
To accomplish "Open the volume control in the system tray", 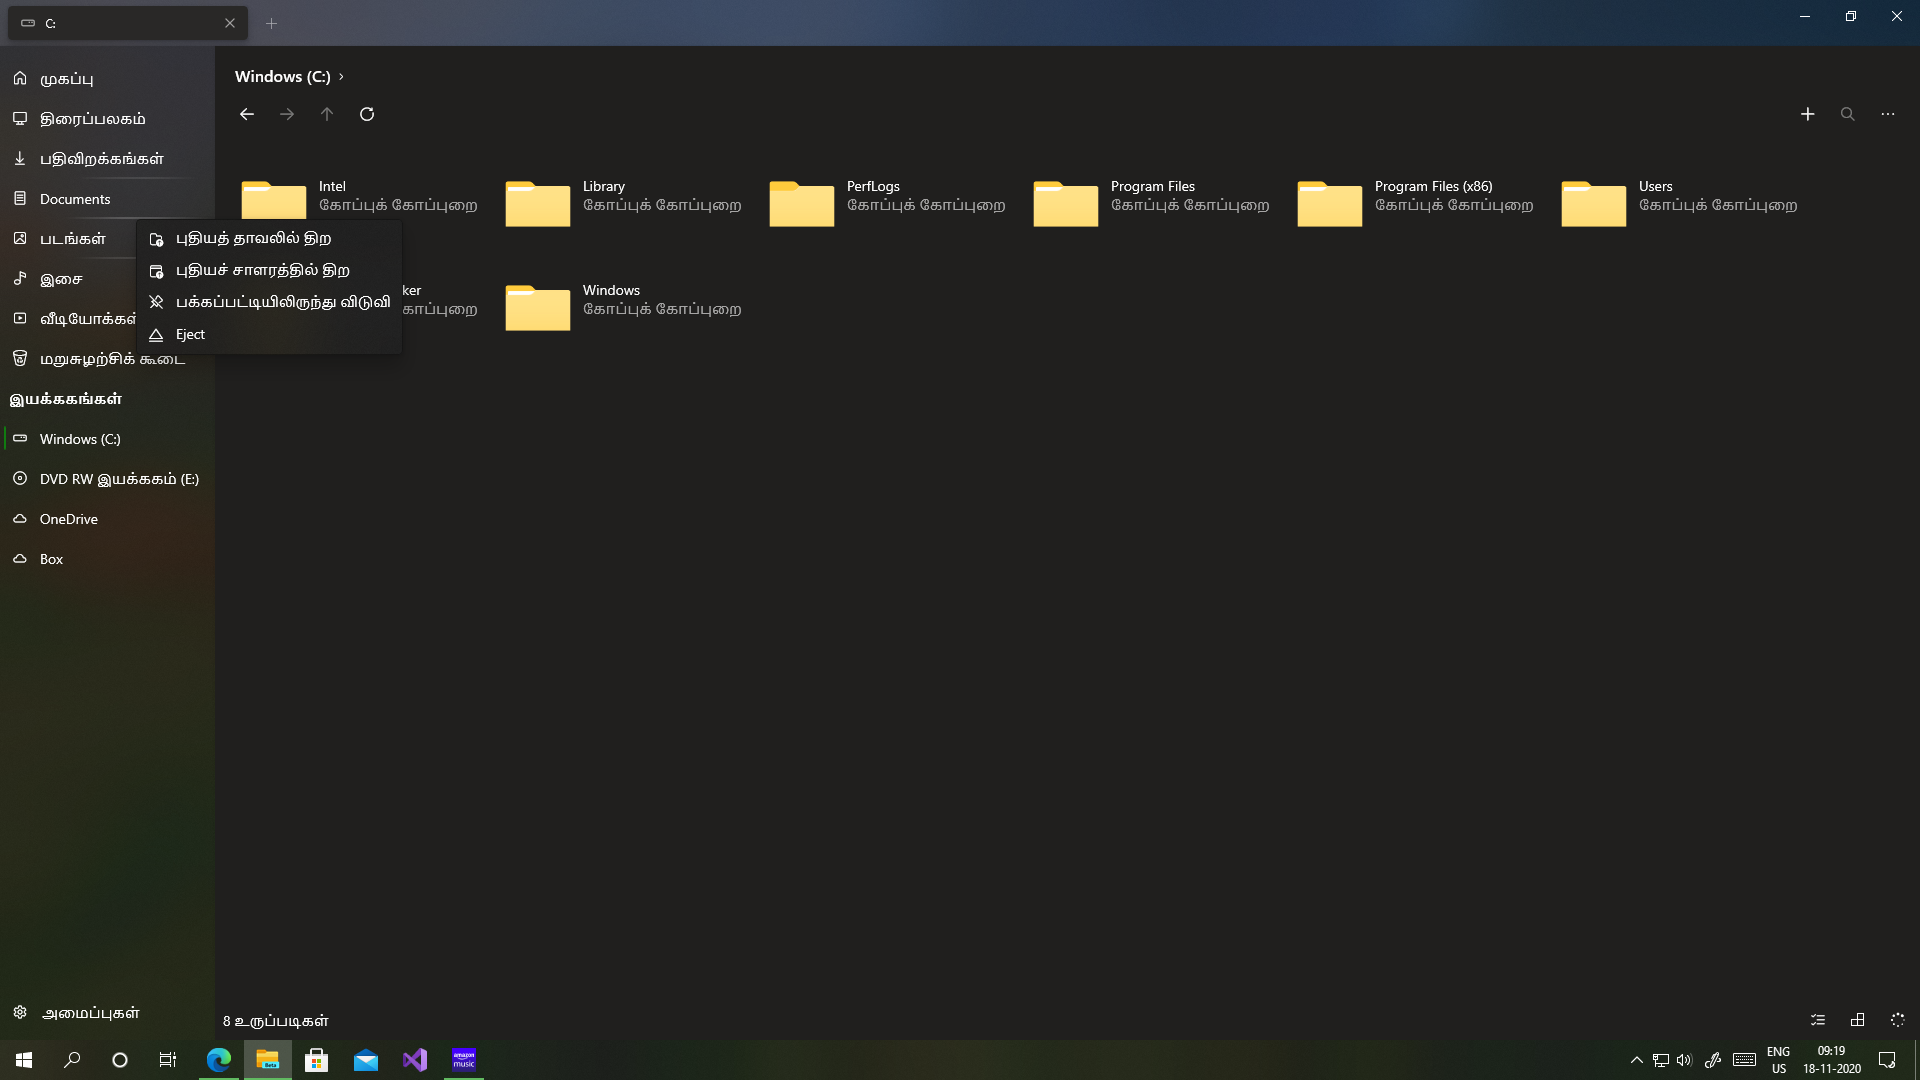I will coord(1686,1059).
